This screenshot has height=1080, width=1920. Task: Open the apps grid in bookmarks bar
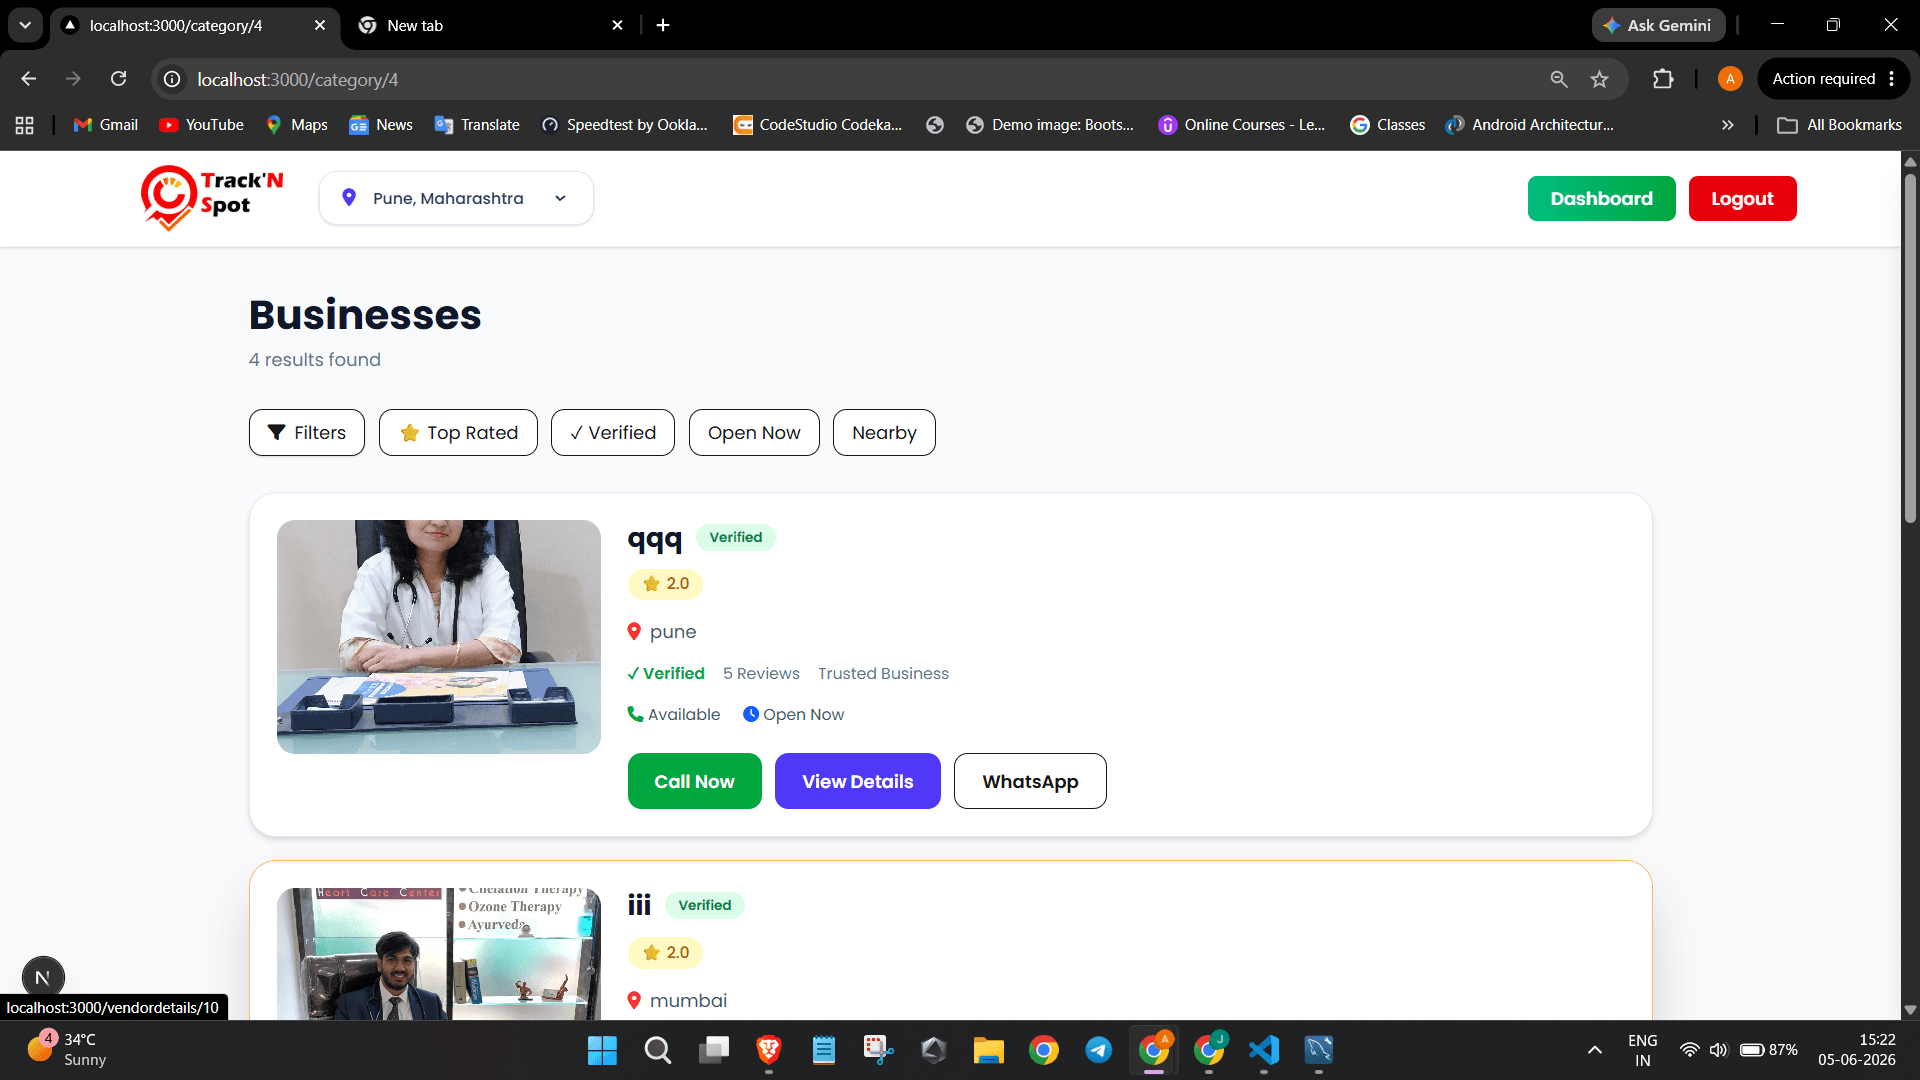(25, 125)
